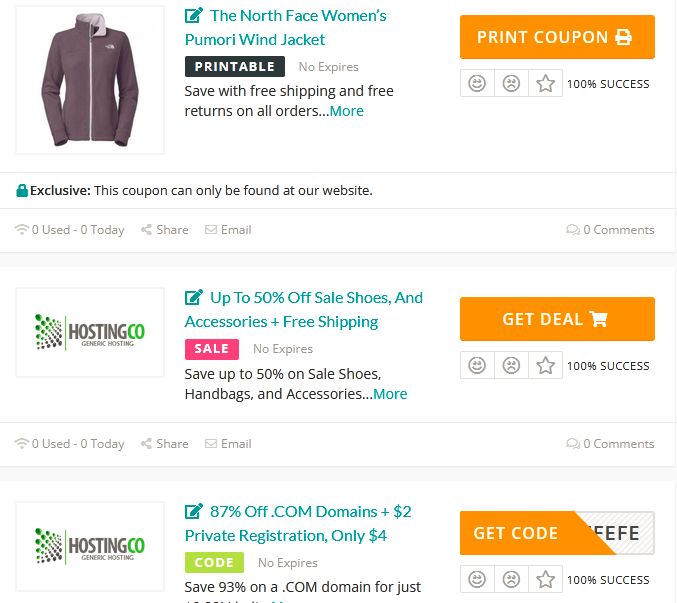Click sad face on the .COM Domains coupon
Screen dimensions: 677x603
pyautogui.click(x=511, y=580)
